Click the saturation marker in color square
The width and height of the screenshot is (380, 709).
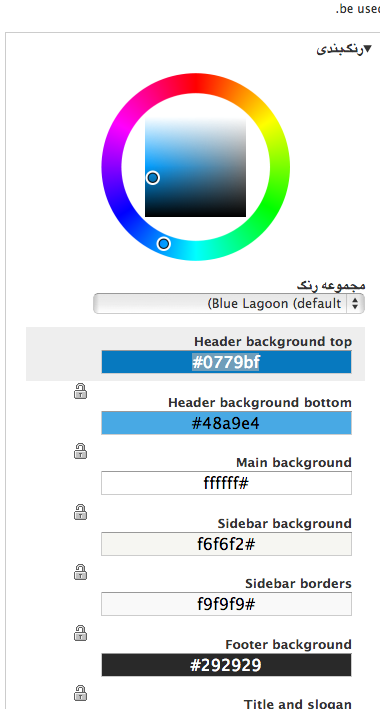(153, 178)
